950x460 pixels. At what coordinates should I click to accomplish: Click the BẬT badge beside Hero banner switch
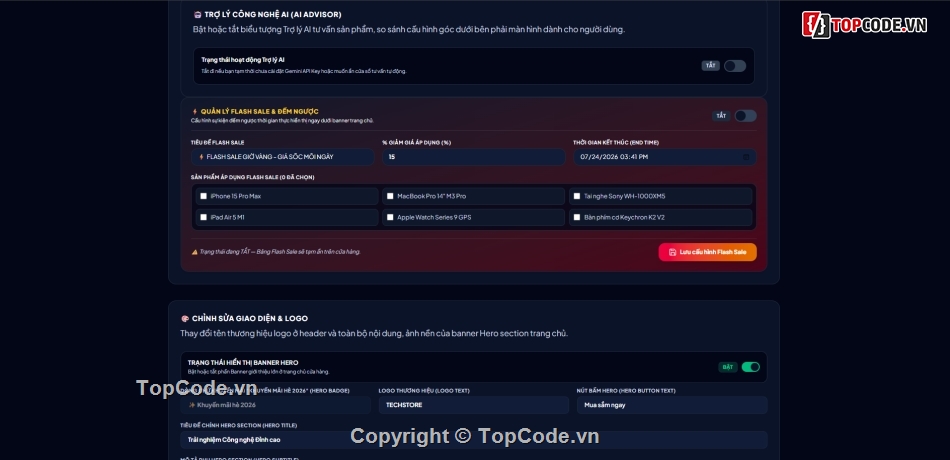pos(728,367)
